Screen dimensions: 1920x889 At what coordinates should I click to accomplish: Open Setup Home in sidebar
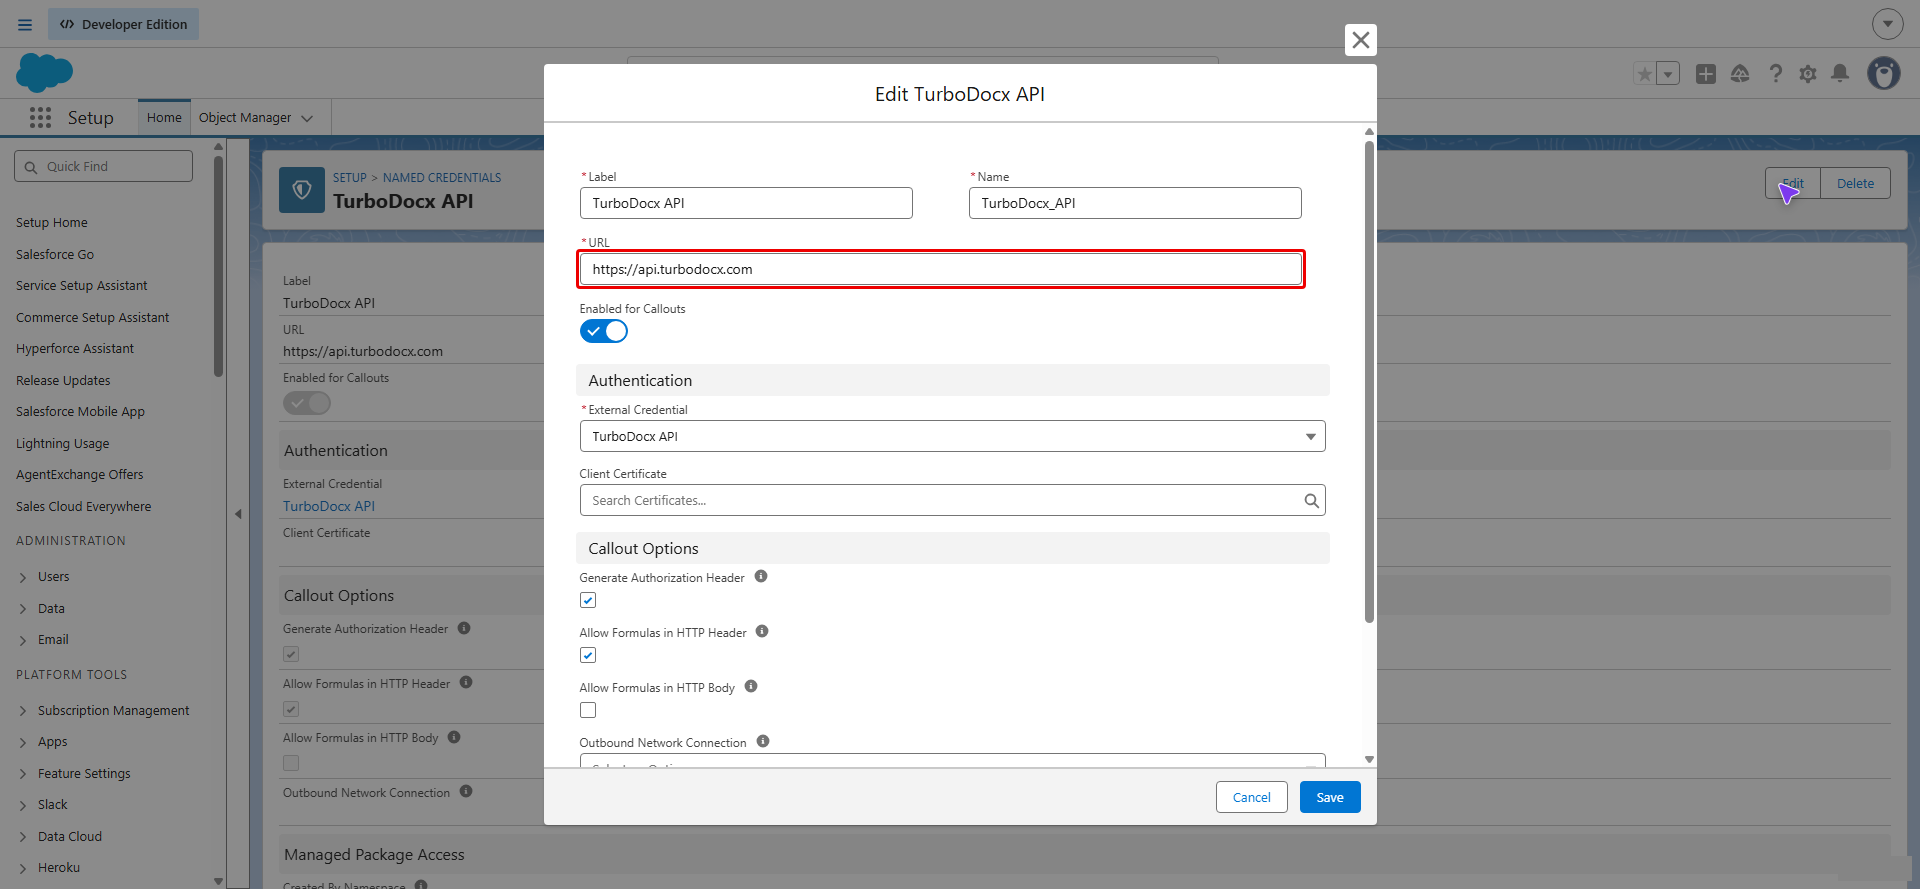pos(52,223)
